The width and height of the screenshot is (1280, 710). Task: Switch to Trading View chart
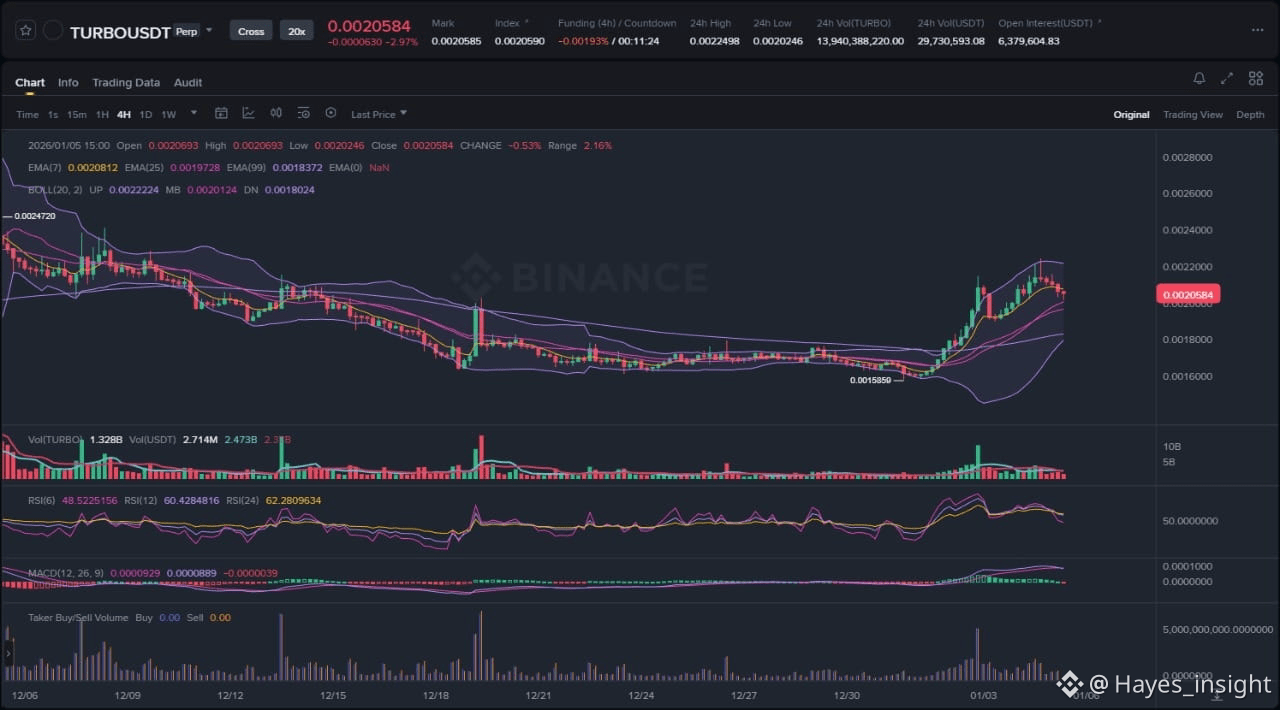[x=1192, y=115]
